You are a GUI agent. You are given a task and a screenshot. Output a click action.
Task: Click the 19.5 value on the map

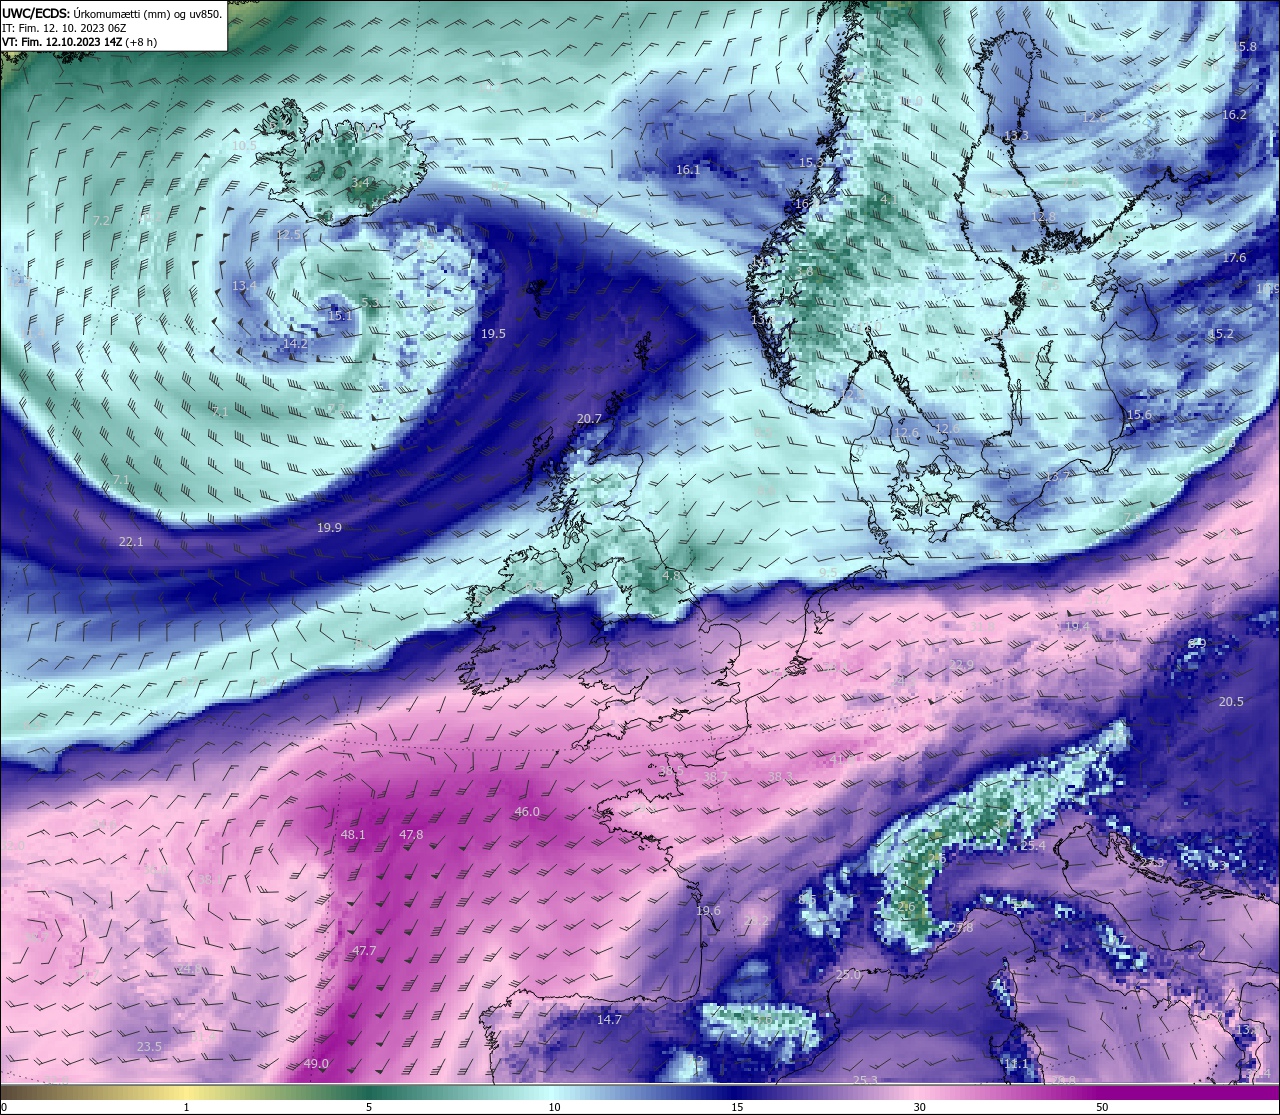click(493, 334)
